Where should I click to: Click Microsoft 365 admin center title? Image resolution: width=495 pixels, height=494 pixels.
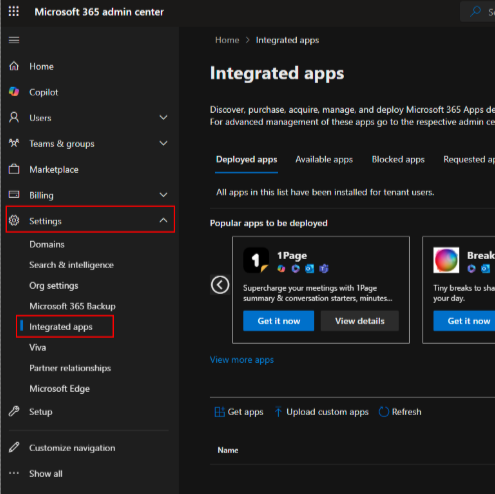pos(99,12)
